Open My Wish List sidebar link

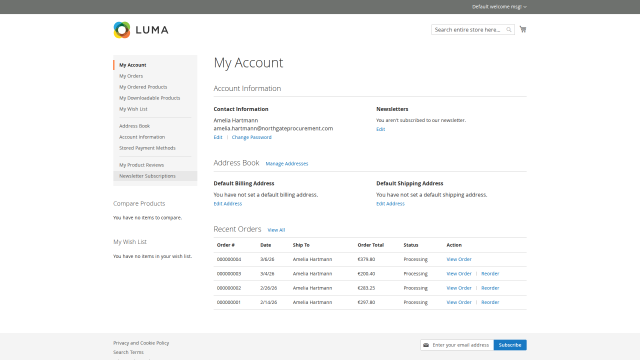(x=133, y=109)
